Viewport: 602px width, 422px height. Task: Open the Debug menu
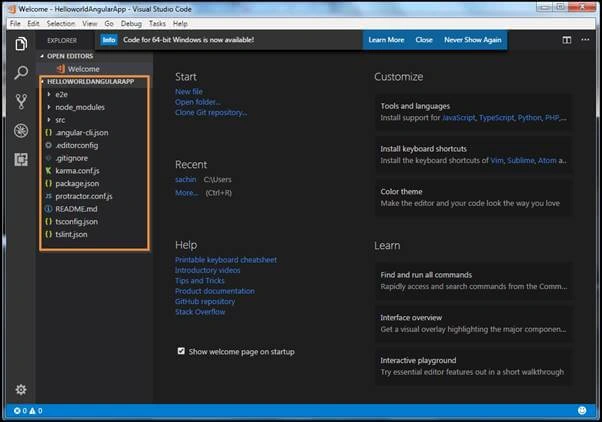tap(131, 24)
